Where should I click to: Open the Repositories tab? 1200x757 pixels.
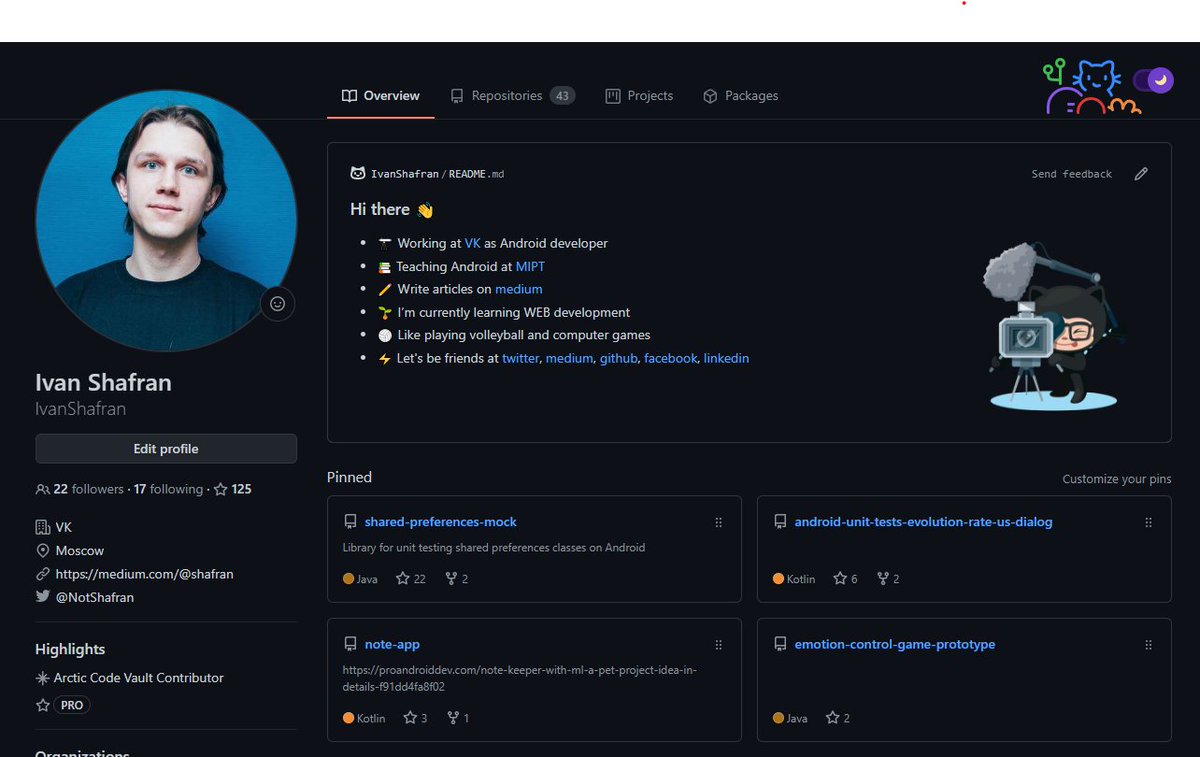tap(512, 96)
